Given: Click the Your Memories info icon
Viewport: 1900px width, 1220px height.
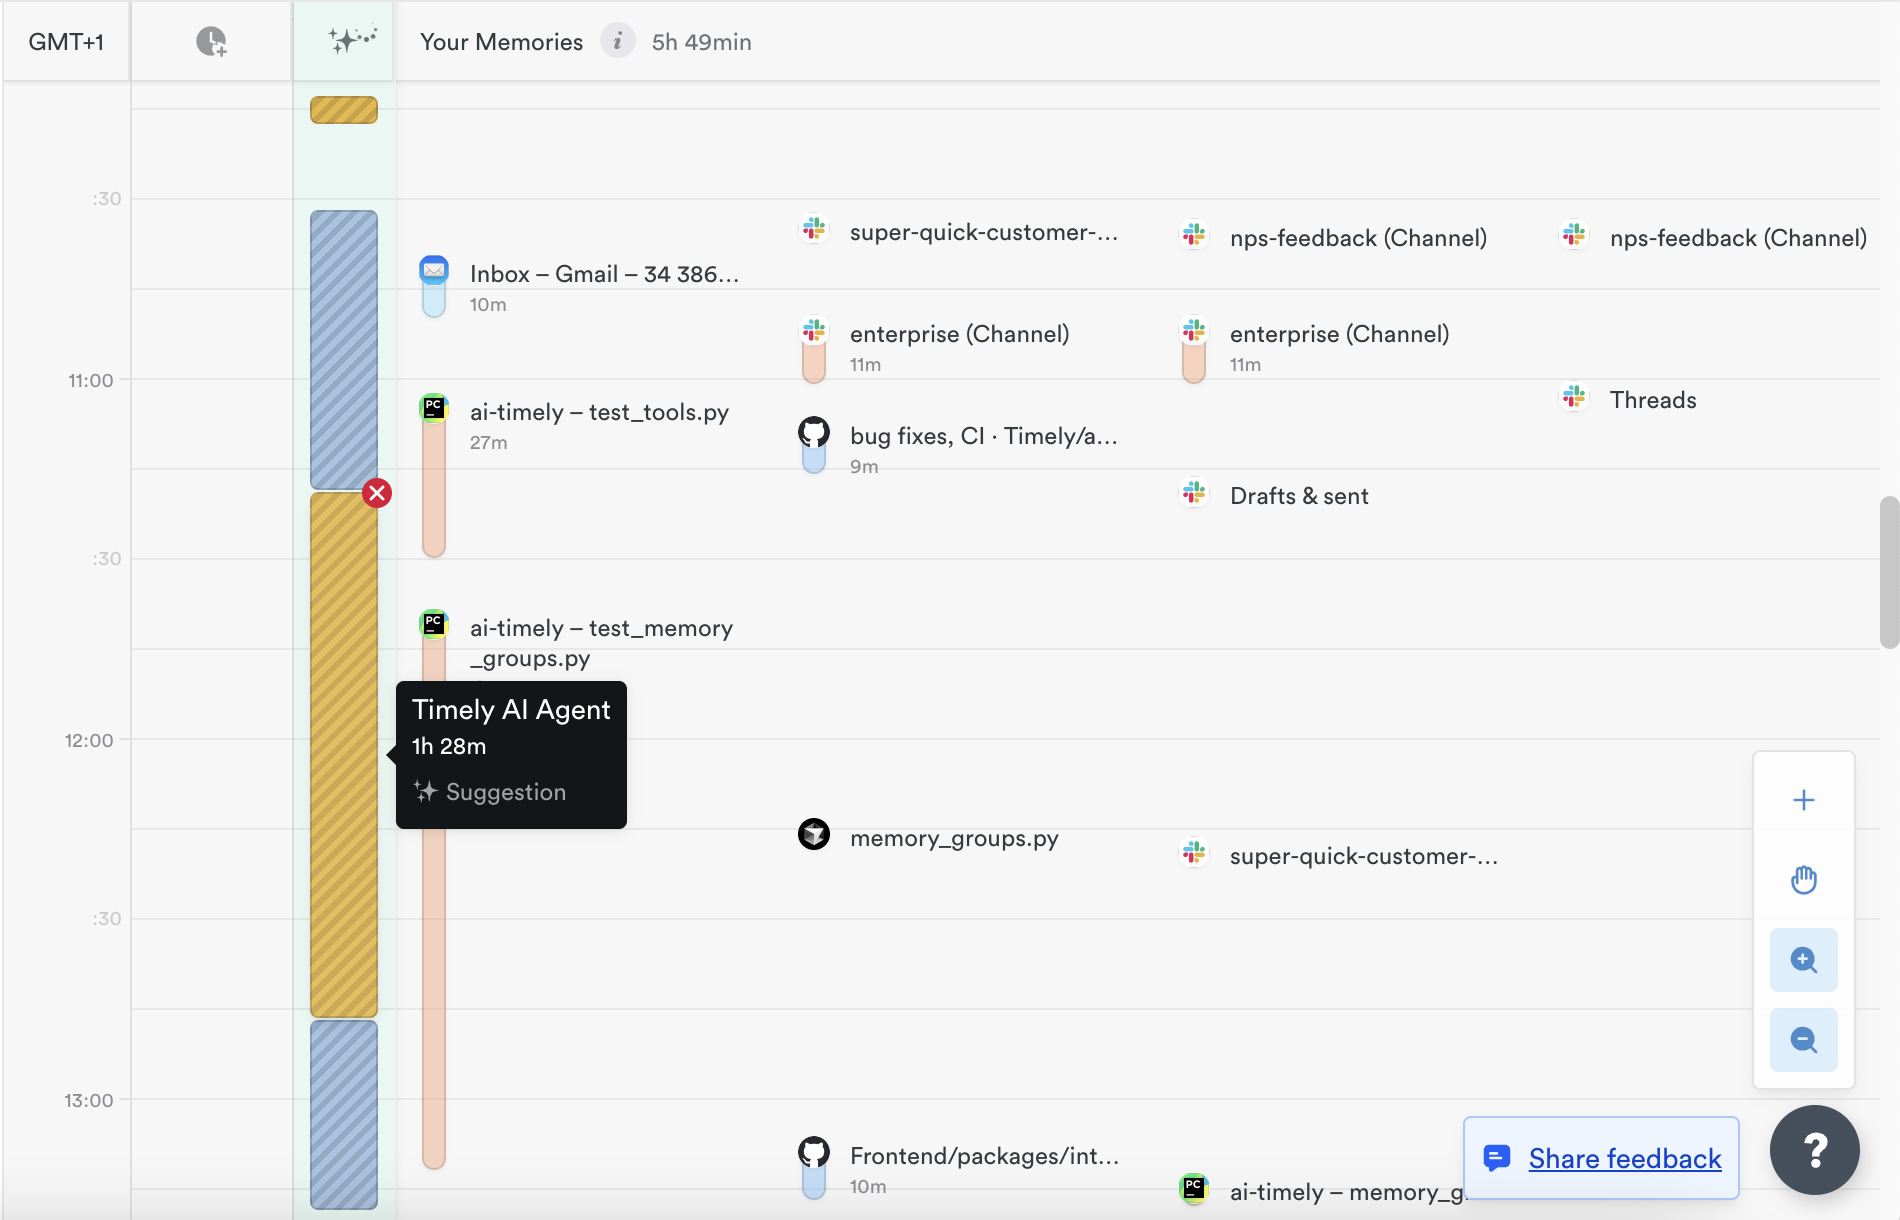Looking at the screenshot, I should point(617,41).
